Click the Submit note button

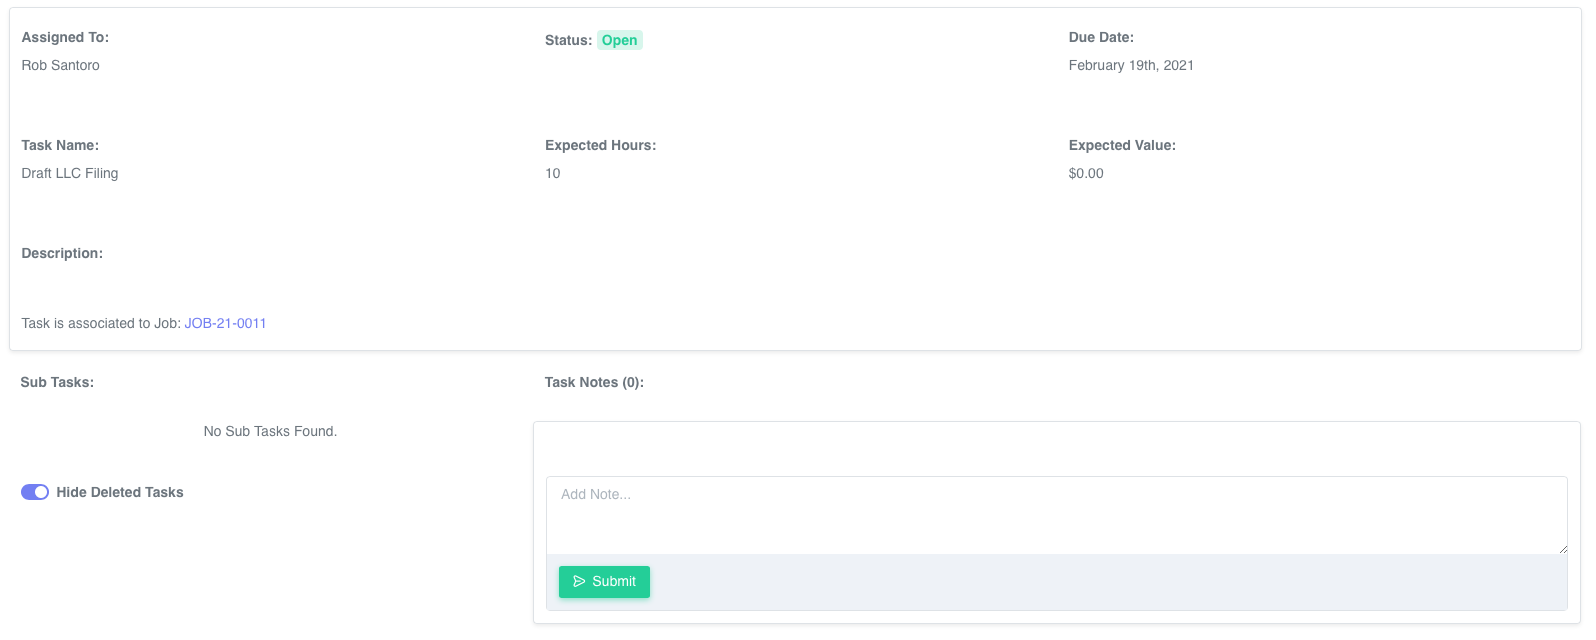coord(604,582)
